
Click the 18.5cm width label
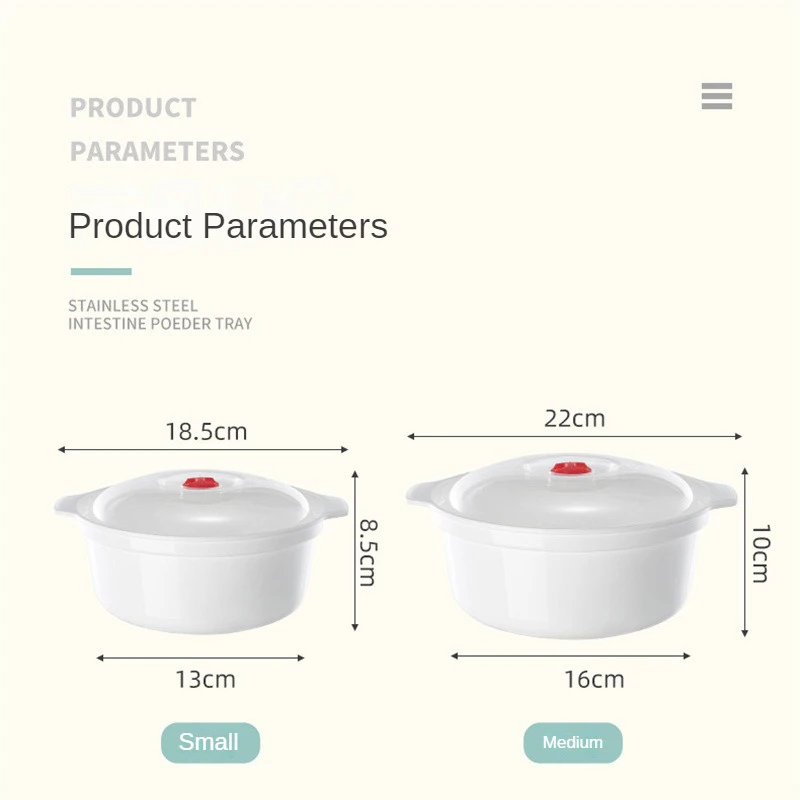(206, 432)
